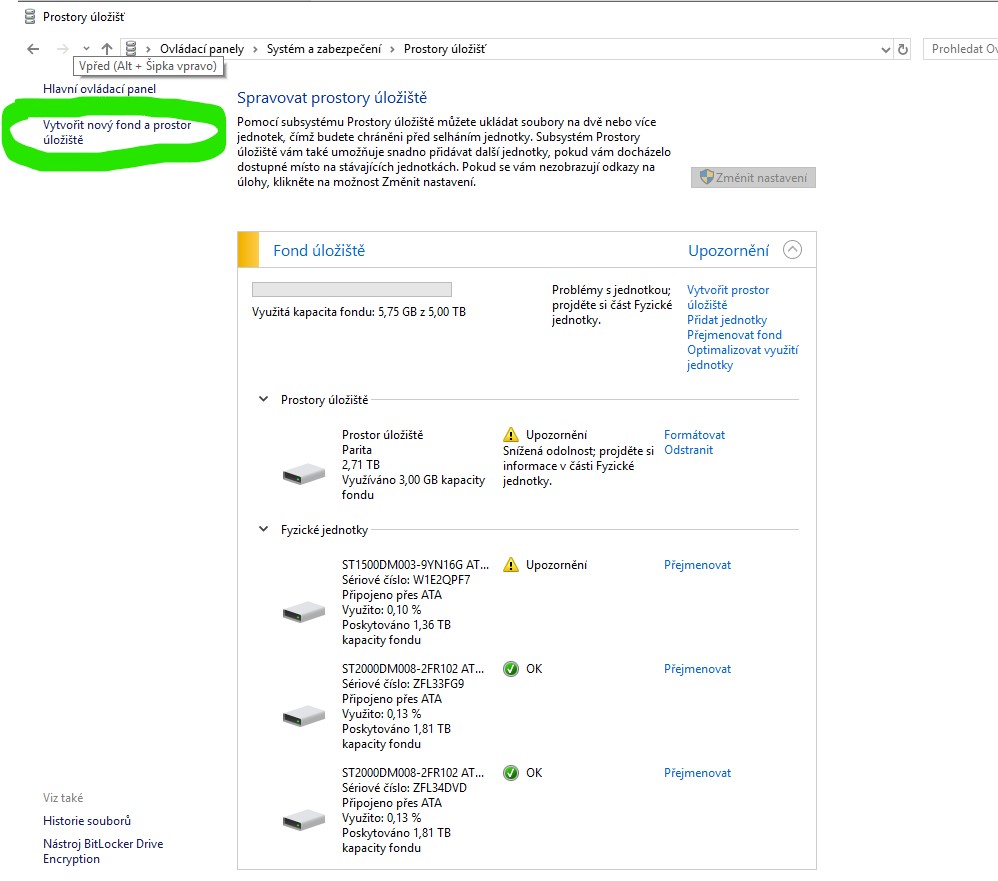998x881 pixels.
Task: Select Prostory úložišť breadcrumb
Action: click(x=445, y=49)
